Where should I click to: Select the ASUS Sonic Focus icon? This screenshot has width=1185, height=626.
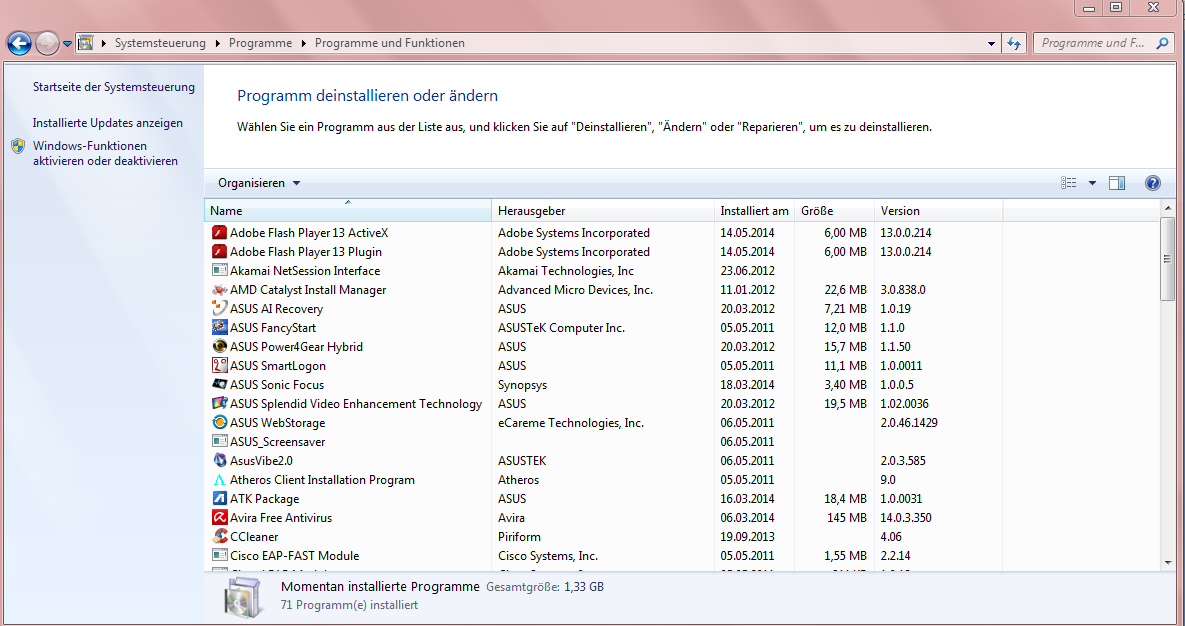pos(219,385)
